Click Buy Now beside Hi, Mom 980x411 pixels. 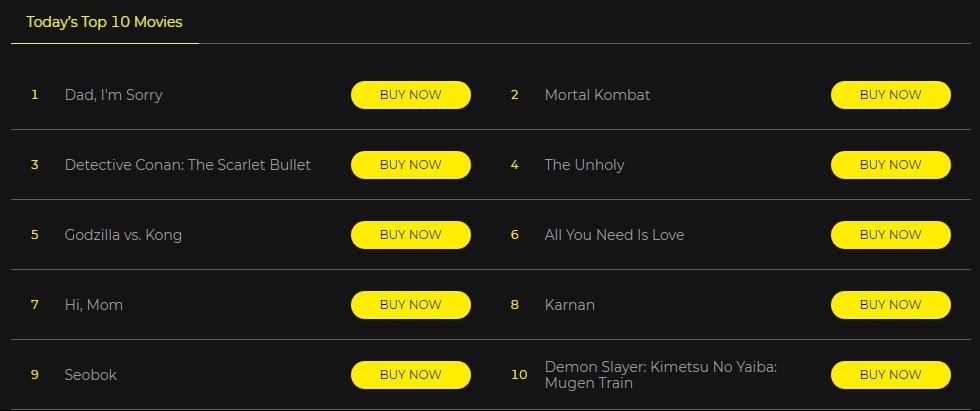coord(410,305)
